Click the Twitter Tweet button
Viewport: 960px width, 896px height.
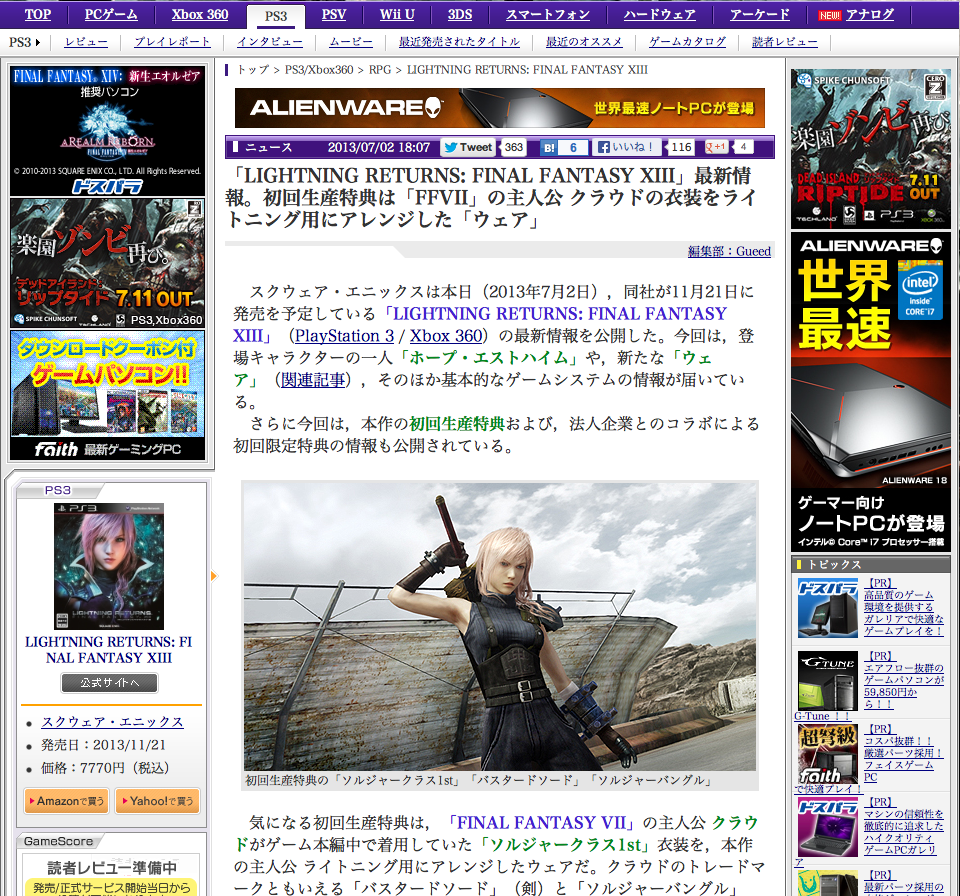(468, 147)
